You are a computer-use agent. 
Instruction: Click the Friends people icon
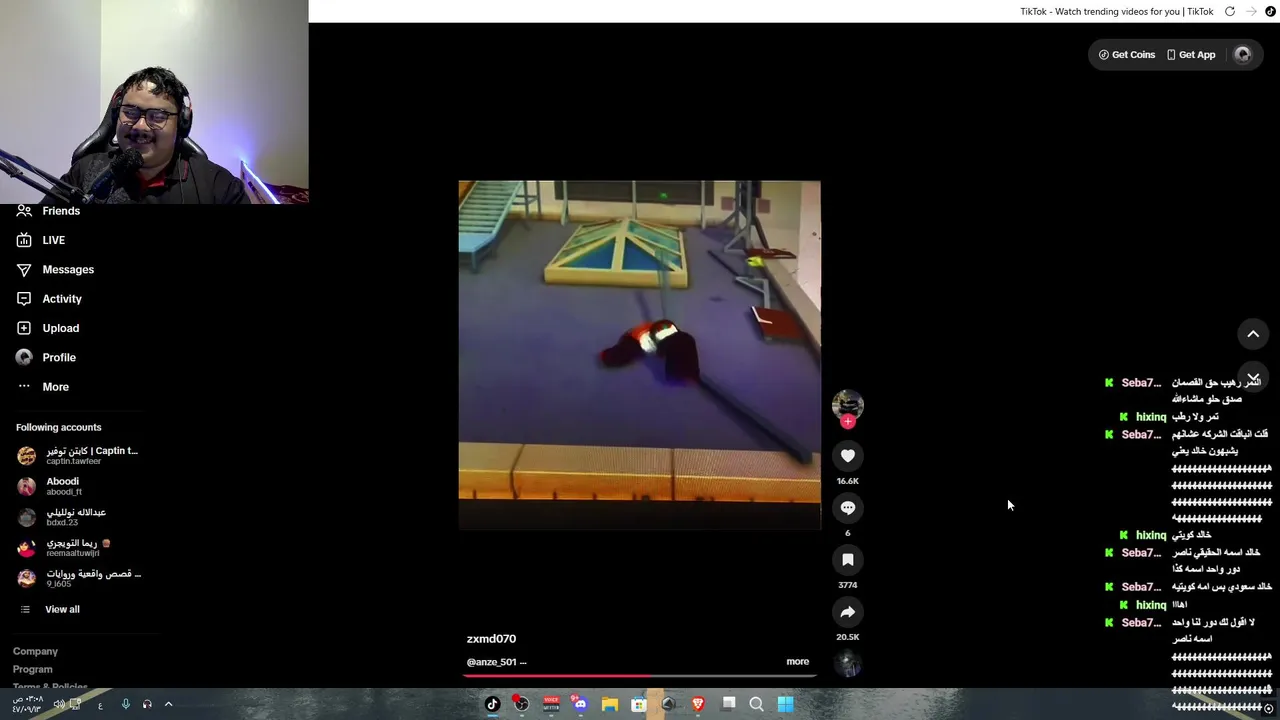(24, 211)
